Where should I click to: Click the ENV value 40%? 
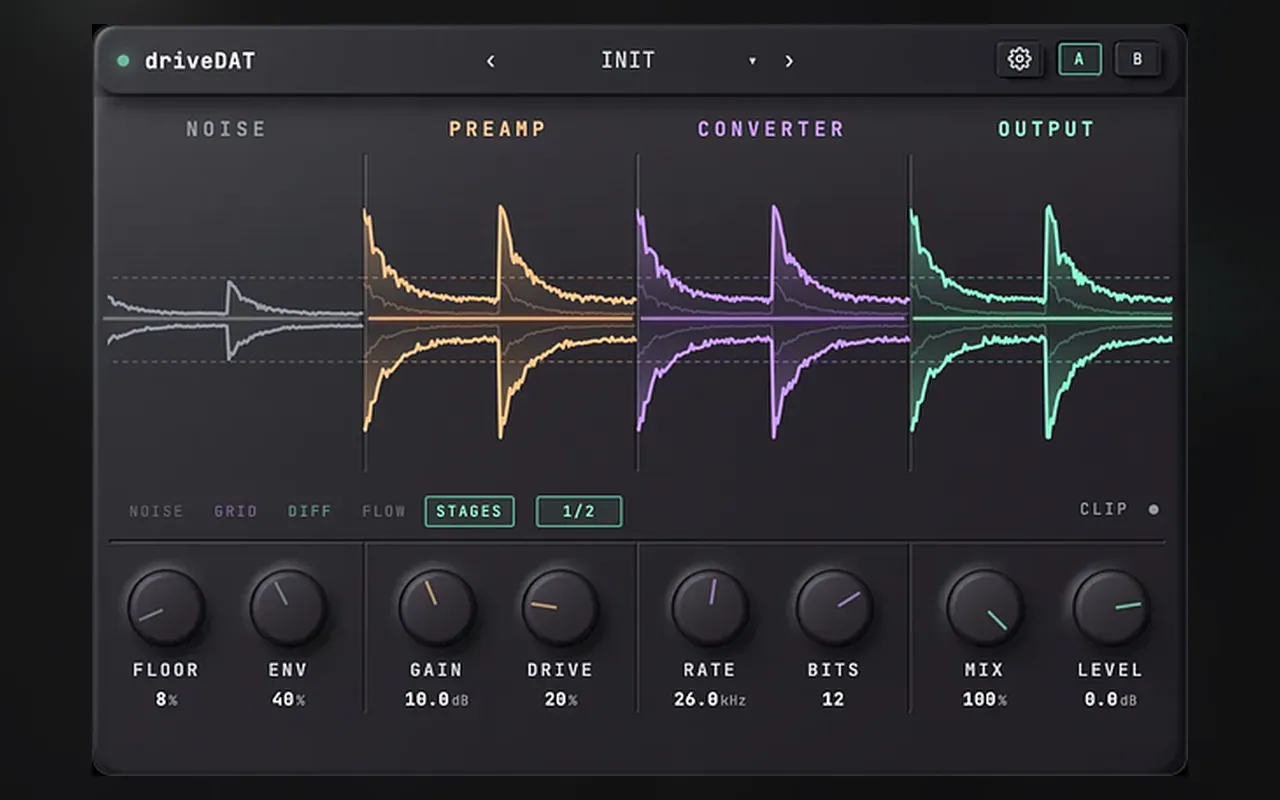click(x=288, y=700)
